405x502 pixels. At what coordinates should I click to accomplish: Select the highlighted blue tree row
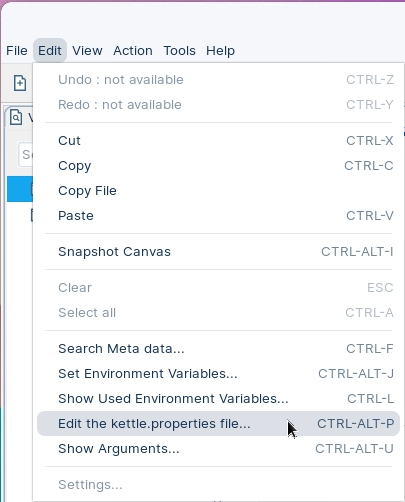click(x=20, y=189)
